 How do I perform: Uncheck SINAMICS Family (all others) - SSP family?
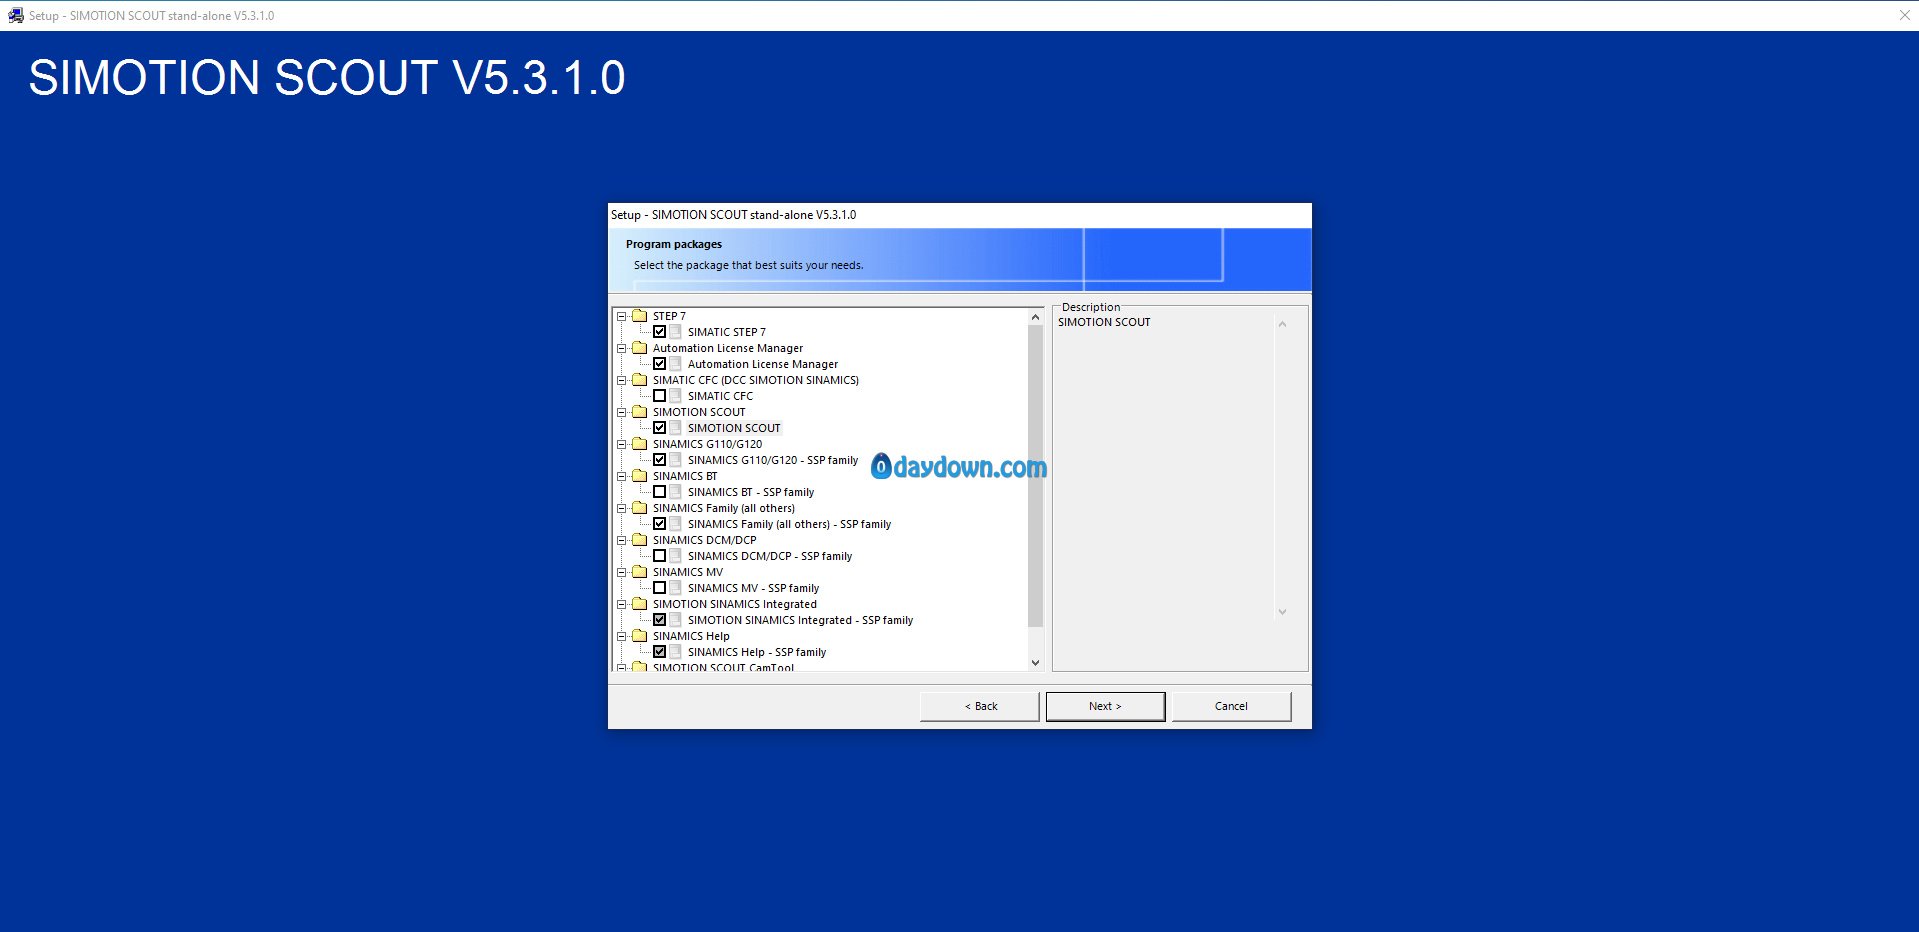point(660,524)
